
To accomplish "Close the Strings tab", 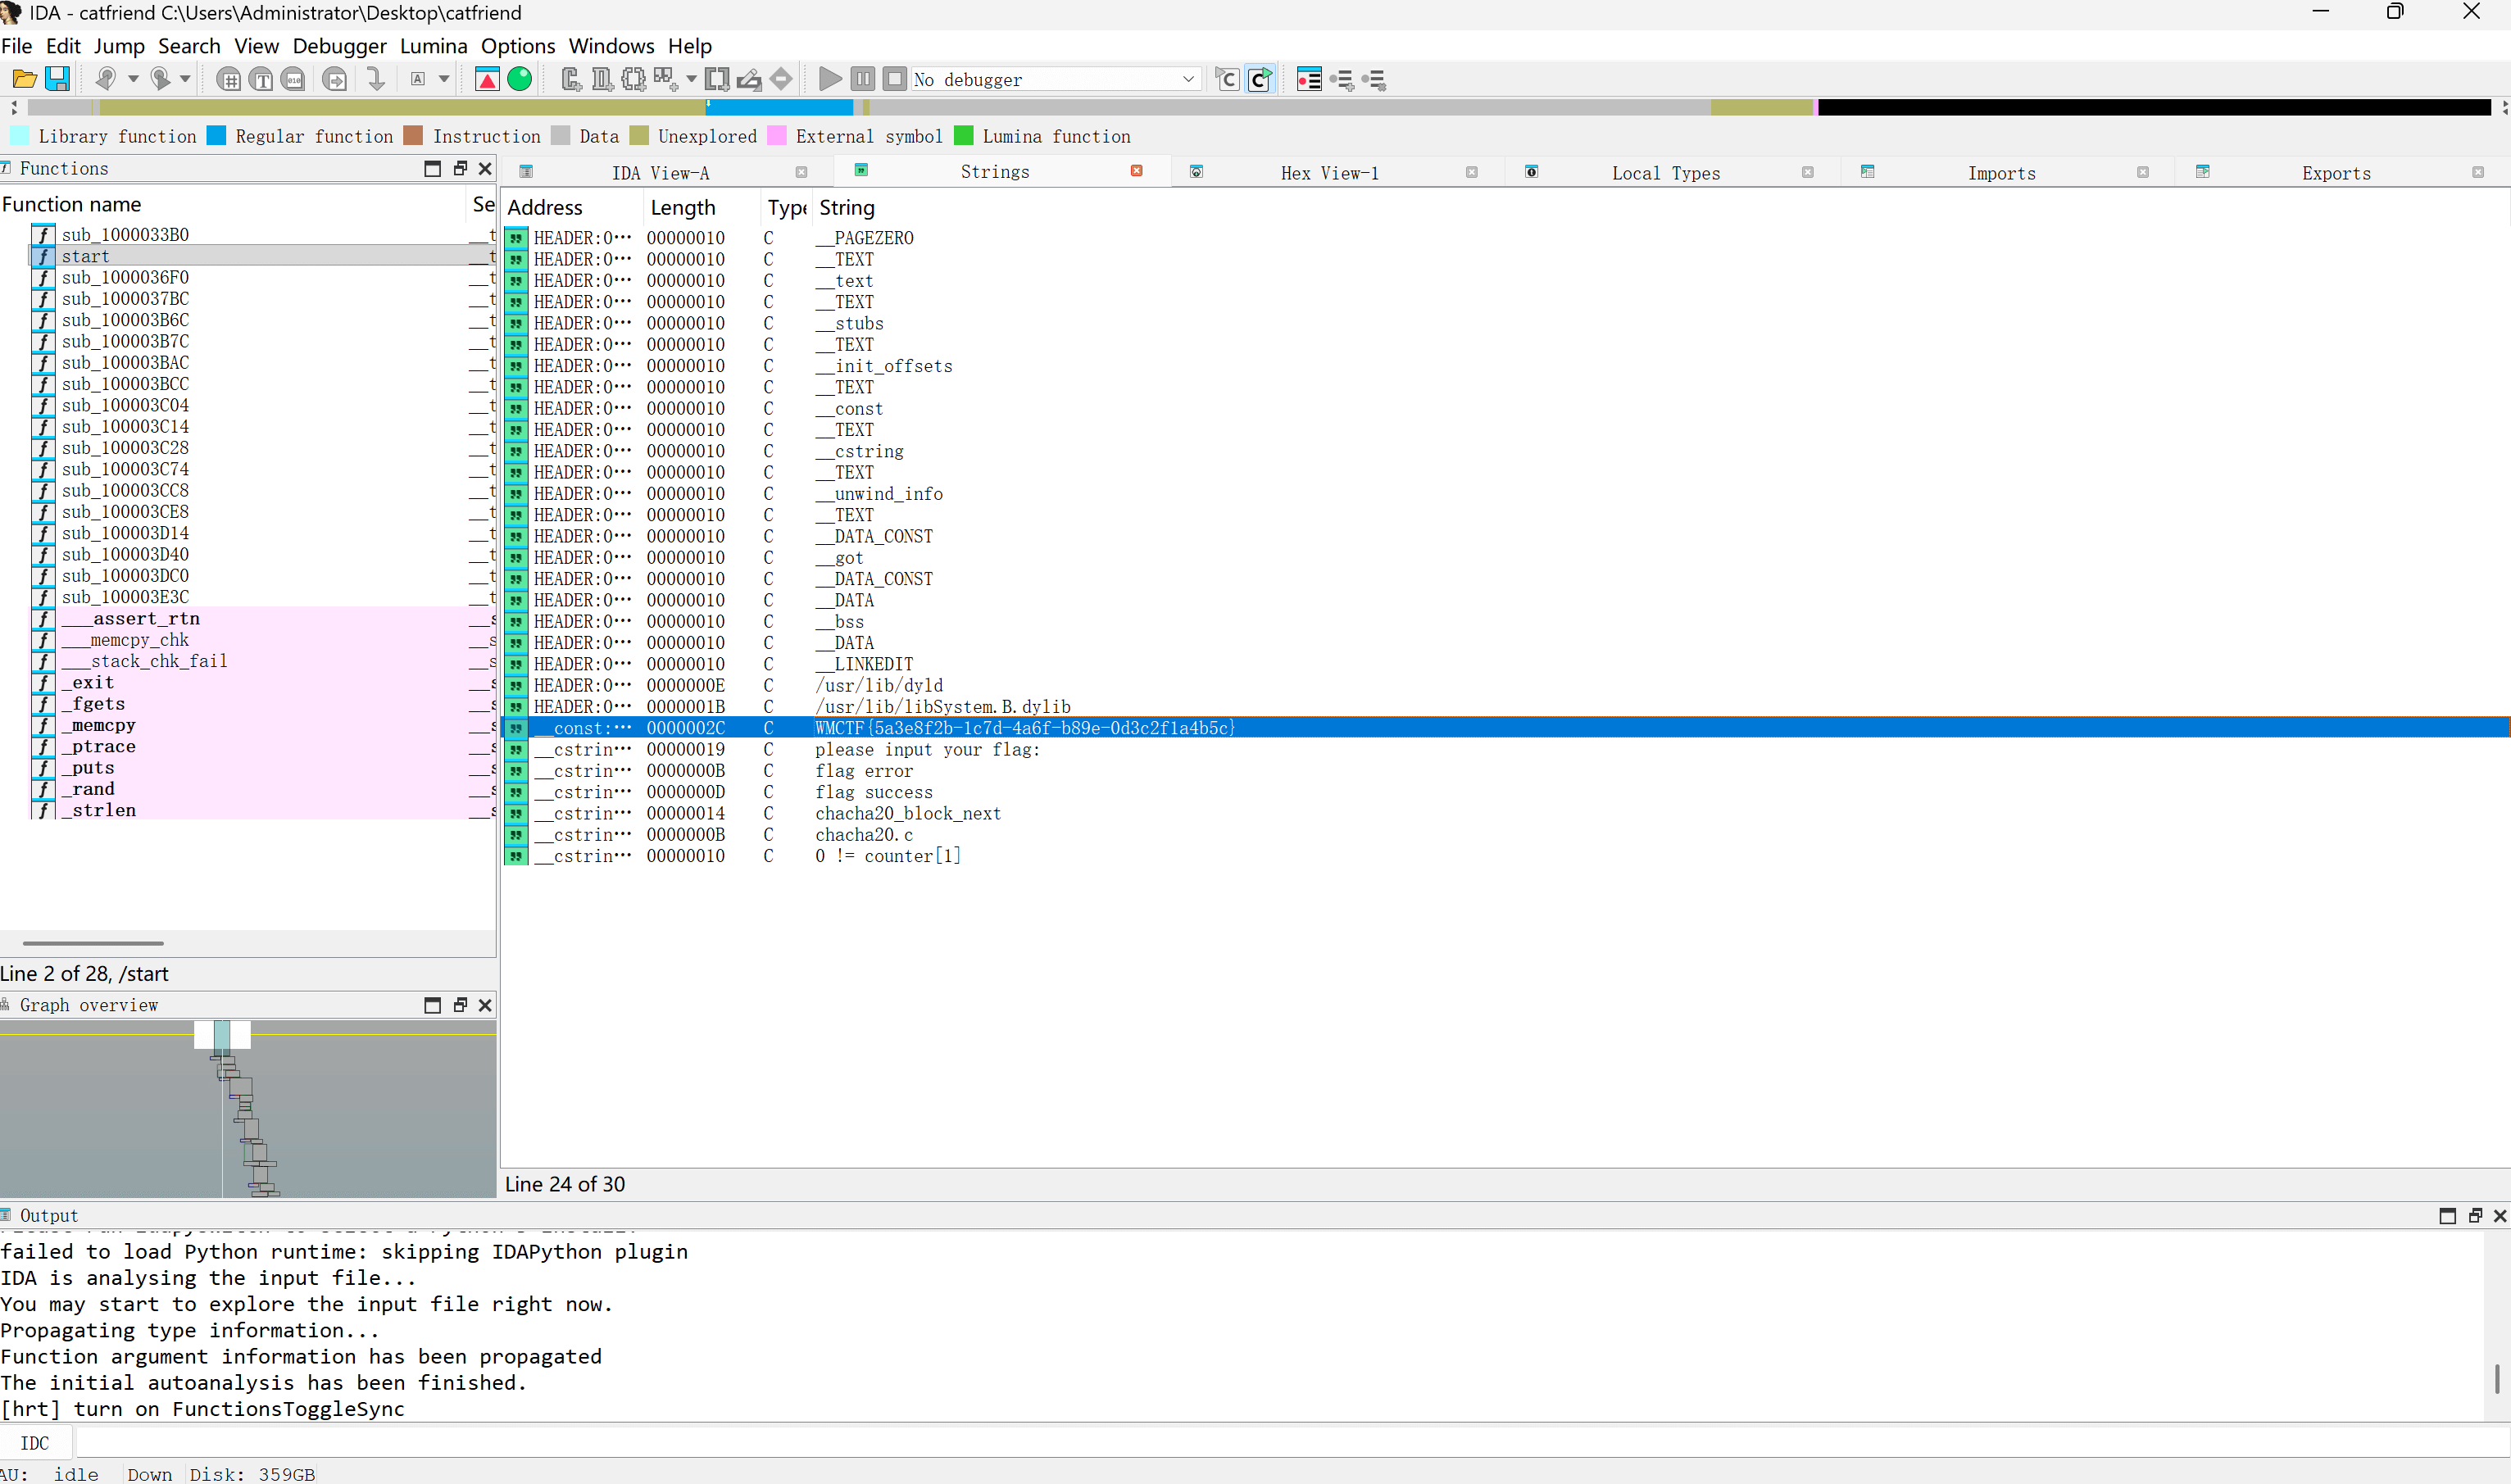I will click(x=1137, y=171).
